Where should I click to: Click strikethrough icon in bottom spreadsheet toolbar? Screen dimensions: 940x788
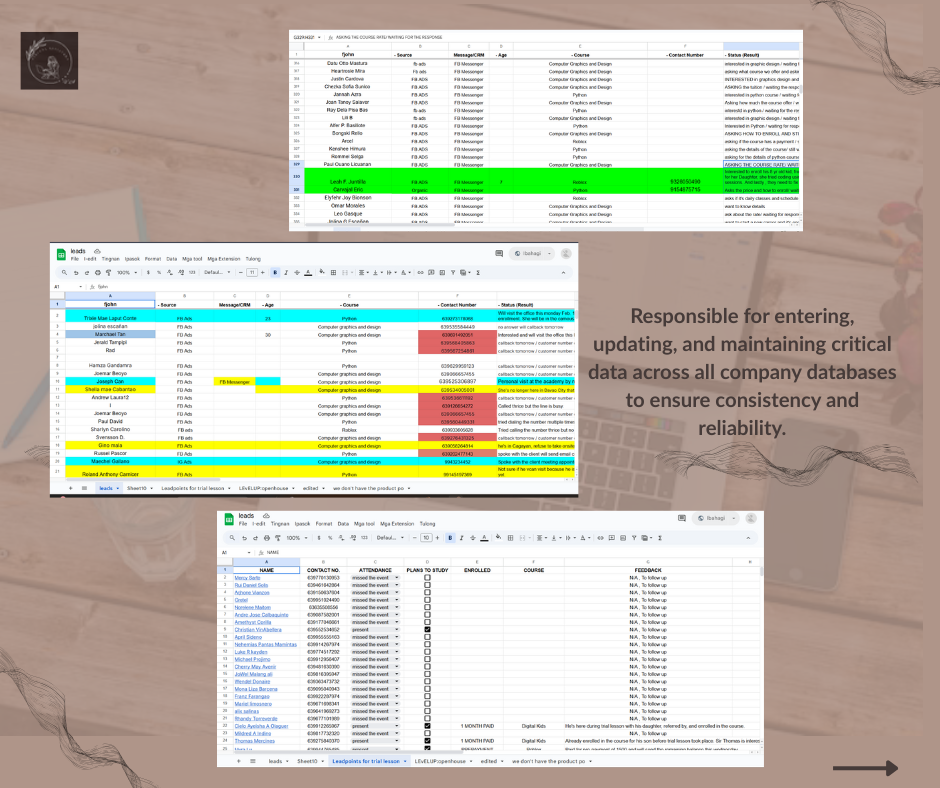click(472, 538)
